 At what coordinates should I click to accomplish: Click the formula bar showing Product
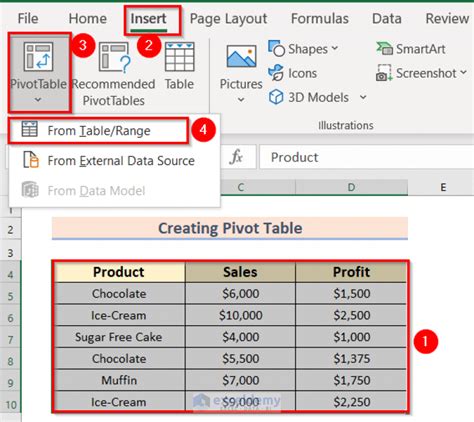pyautogui.click(x=367, y=157)
